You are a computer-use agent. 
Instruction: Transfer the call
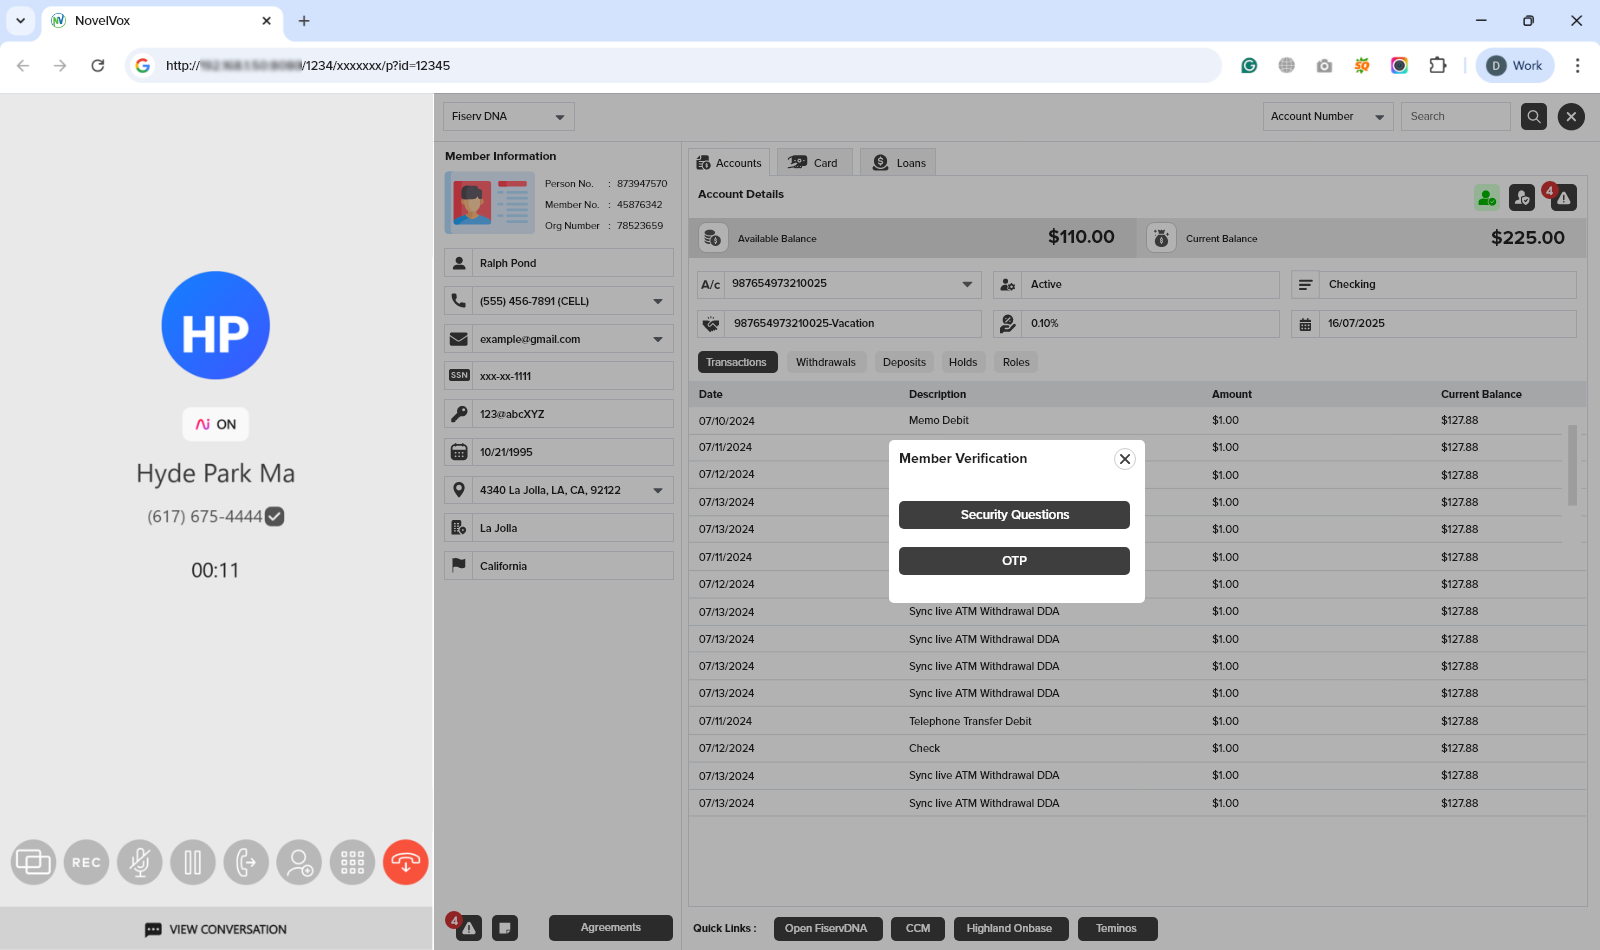point(246,862)
